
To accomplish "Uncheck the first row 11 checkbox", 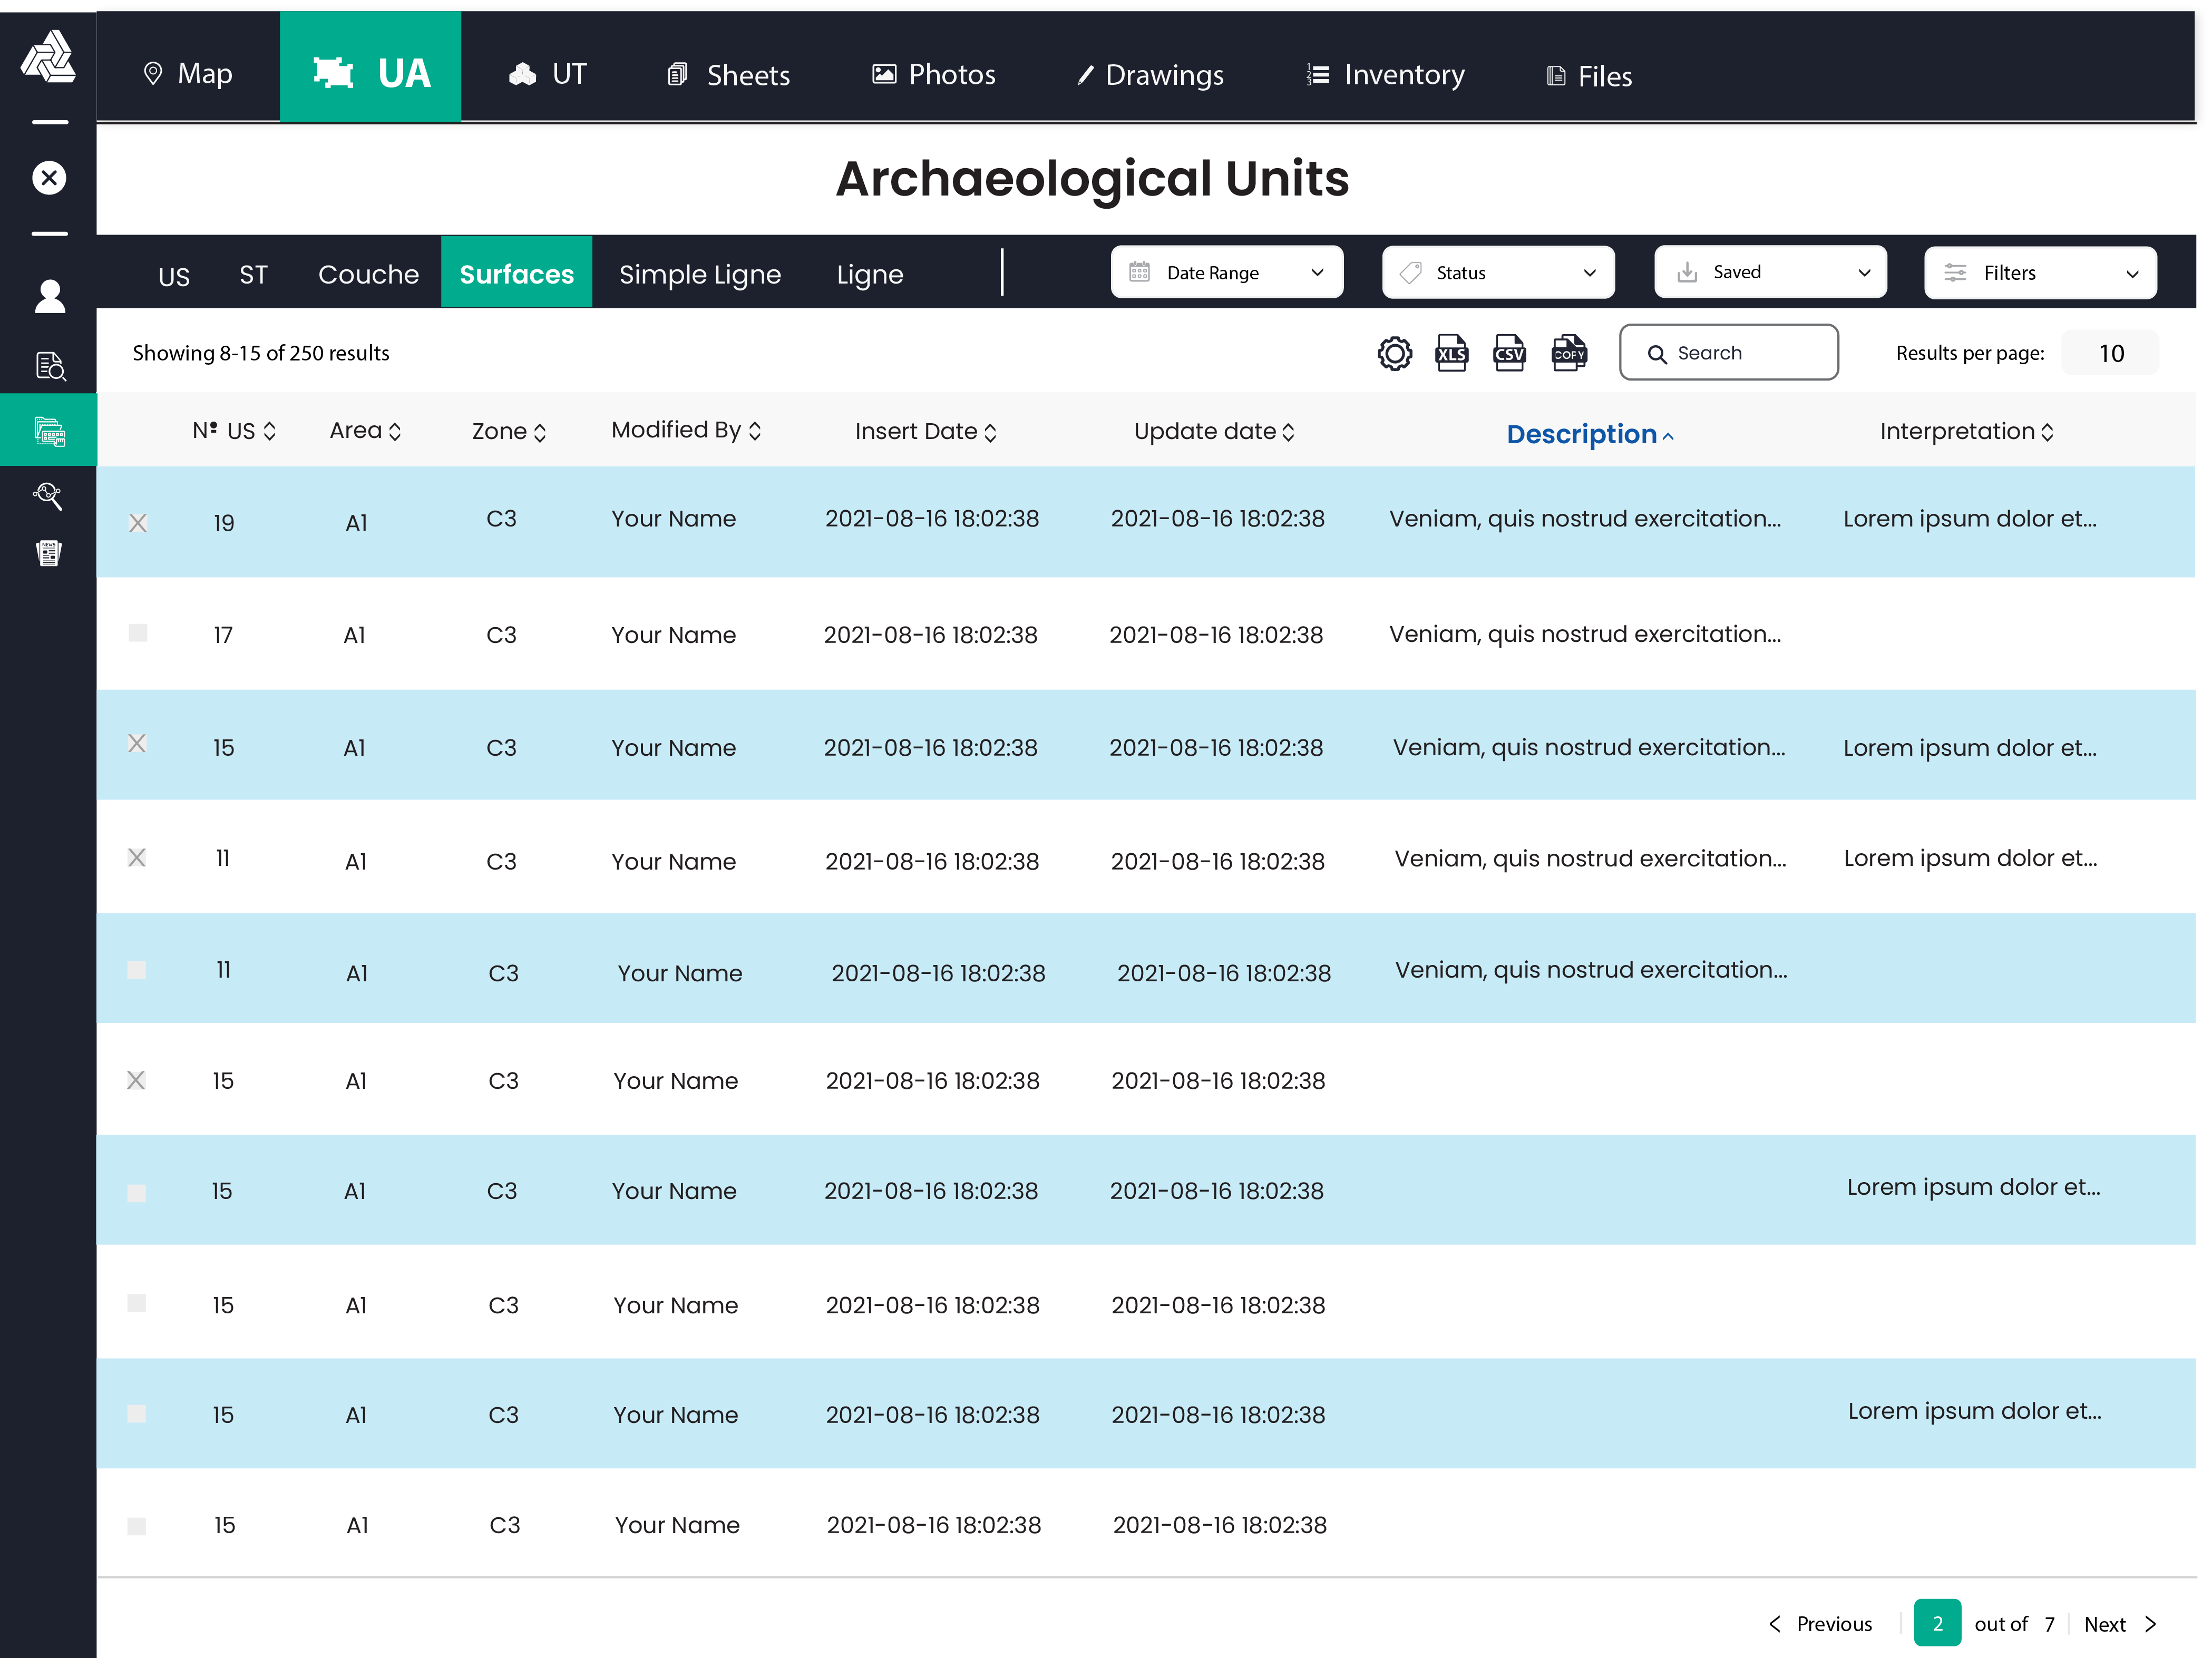I will (137, 858).
